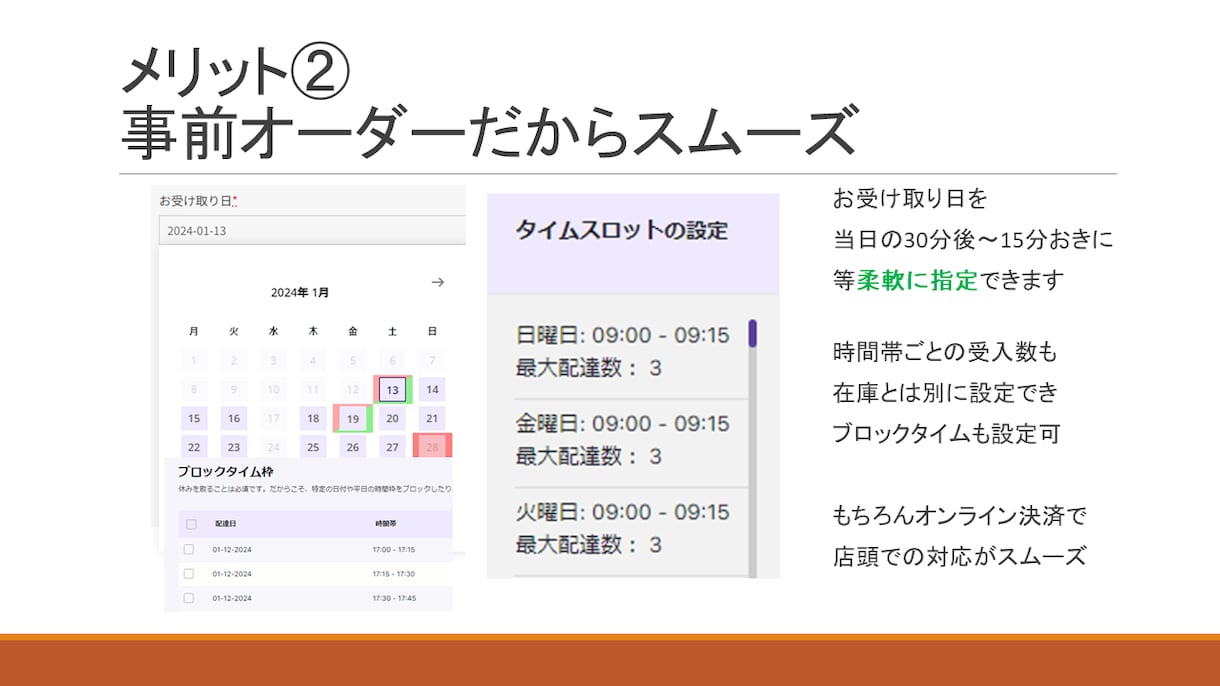Click the slide title 事前オーダーだからスムーズ
Viewport: 1220px width, 686px height.
(x=490, y=132)
